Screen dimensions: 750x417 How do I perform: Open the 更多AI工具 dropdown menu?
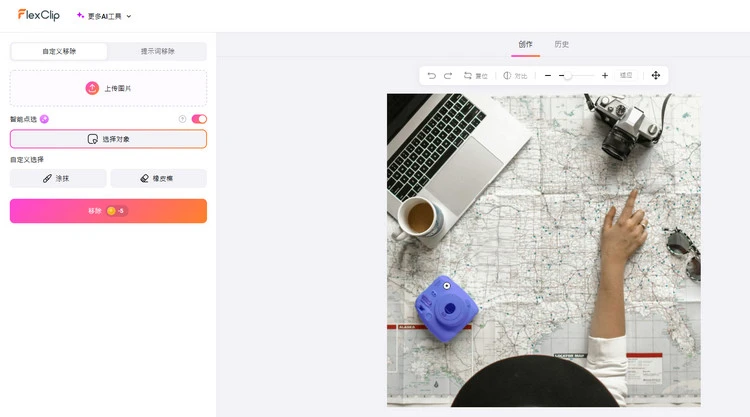click(x=104, y=16)
